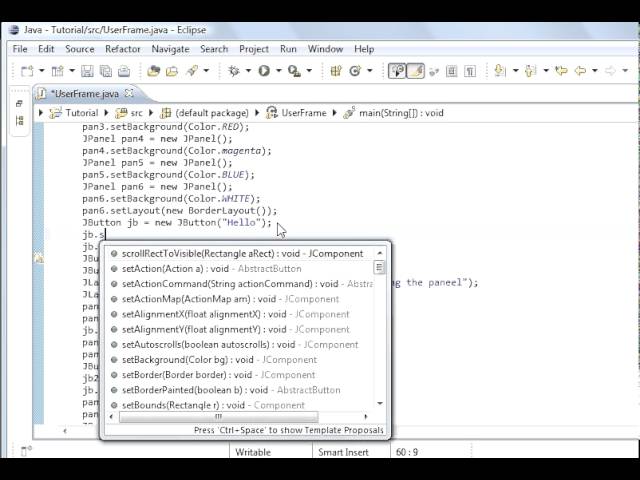Click the Search flashlight toolbar icon
This screenshot has height=480, width=640.
(x=192, y=71)
